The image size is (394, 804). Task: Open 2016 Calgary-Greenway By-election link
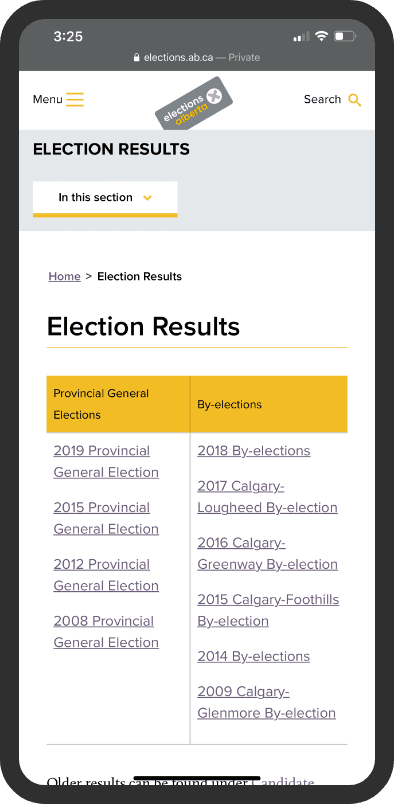[x=267, y=553]
